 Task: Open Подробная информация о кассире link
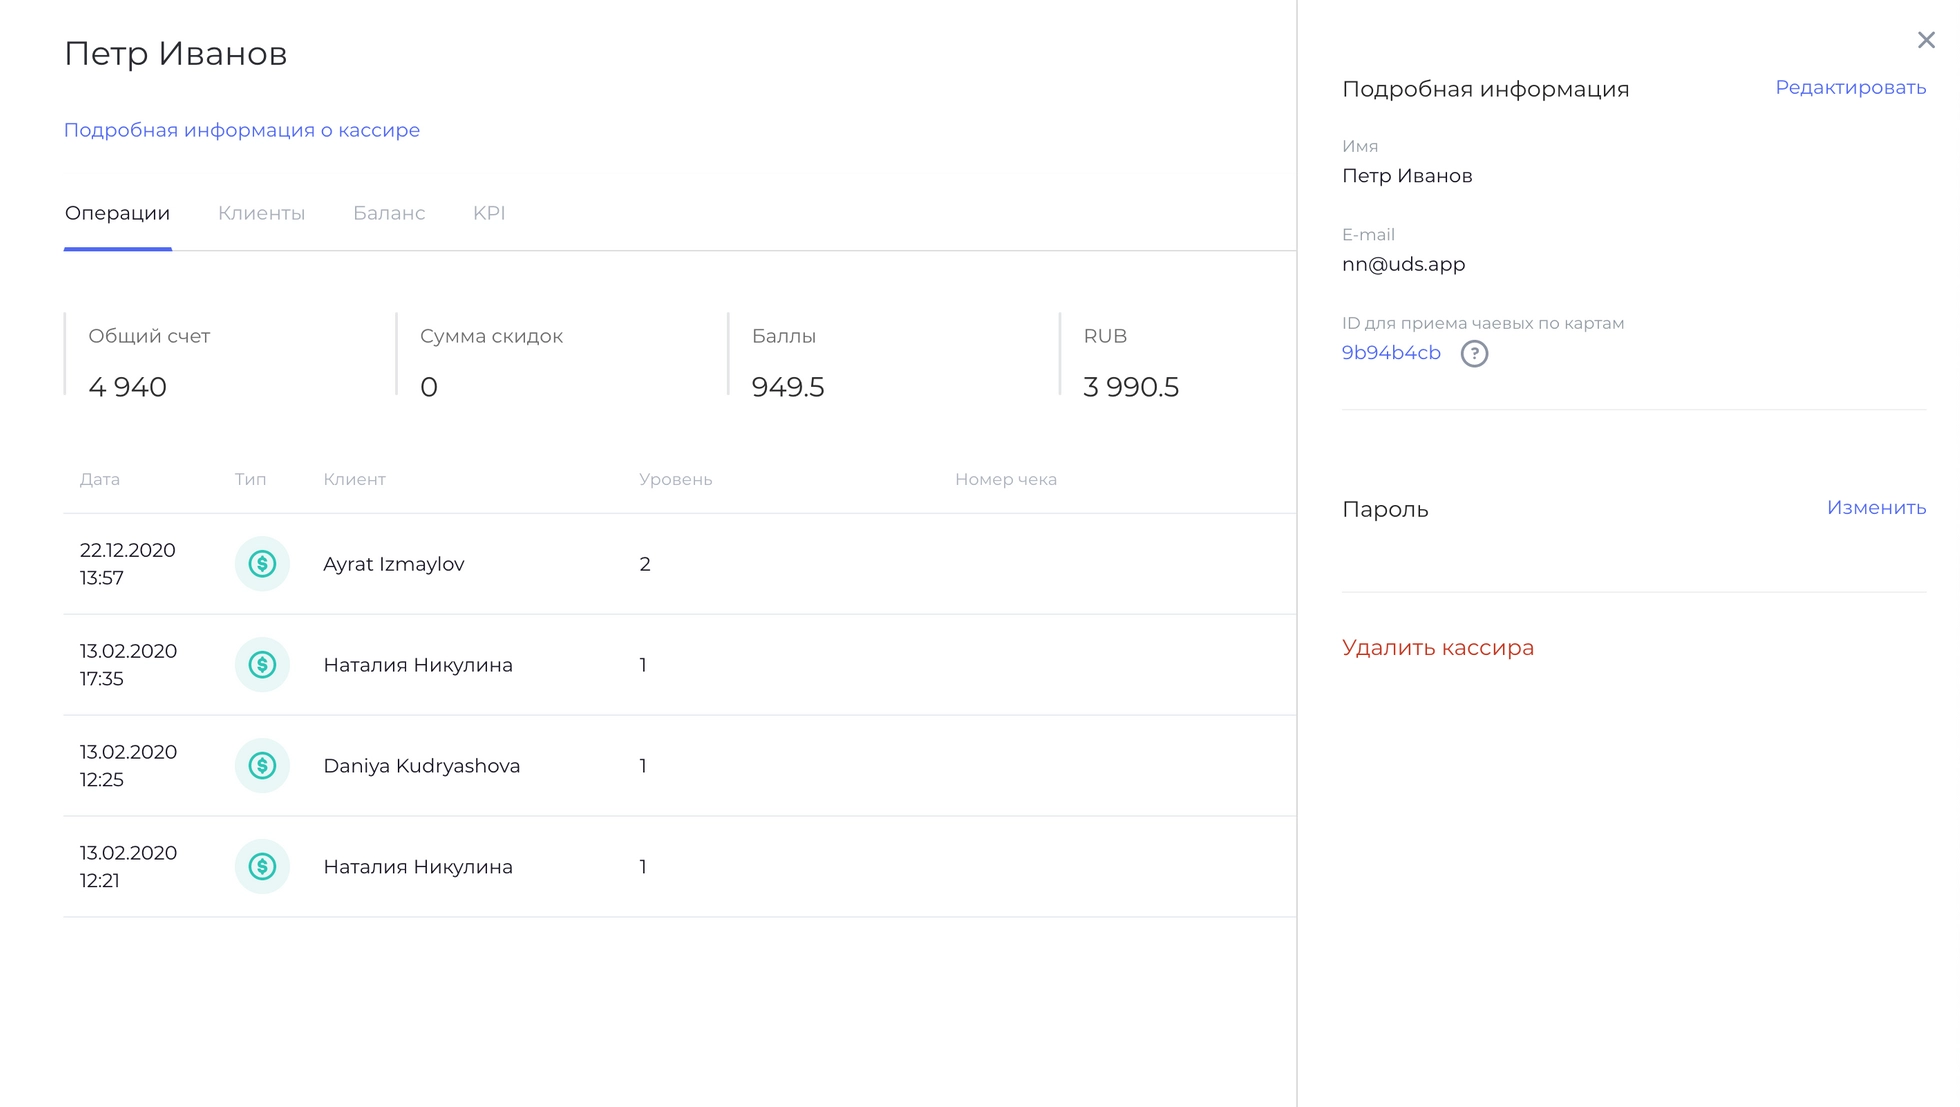[x=242, y=130]
